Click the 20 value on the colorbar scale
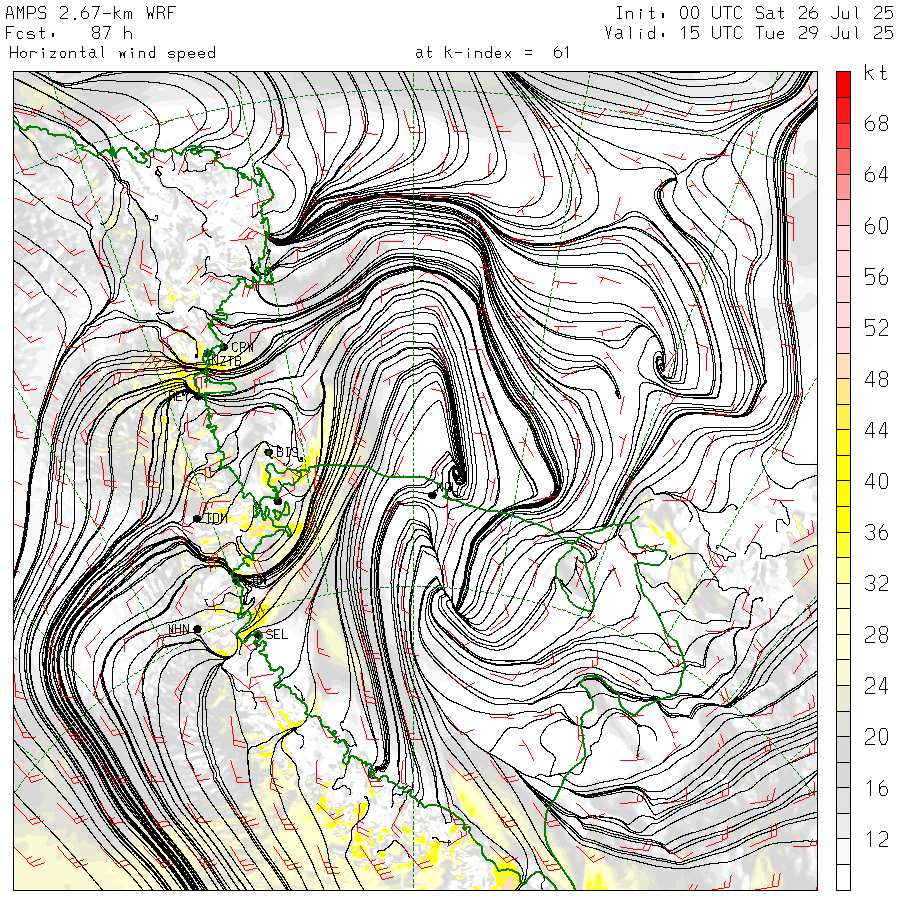The height and width of the screenshot is (900, 900). (876, 737)
